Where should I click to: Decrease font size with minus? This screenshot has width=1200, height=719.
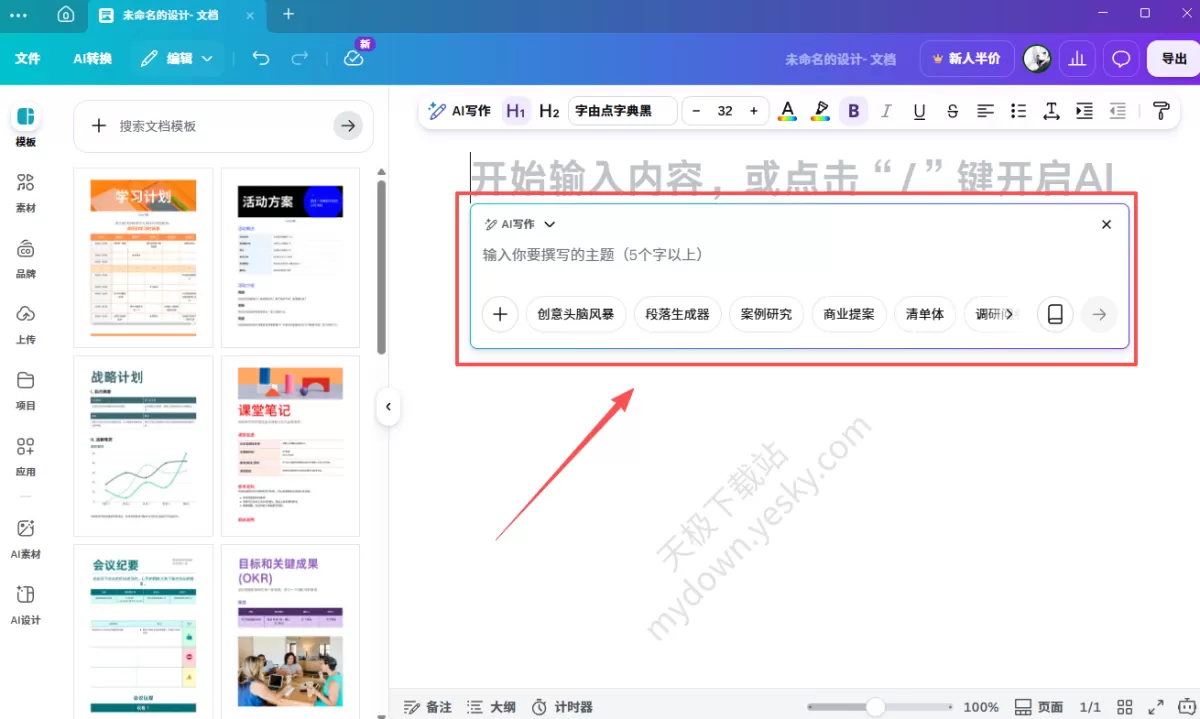(x=697, y=111)
